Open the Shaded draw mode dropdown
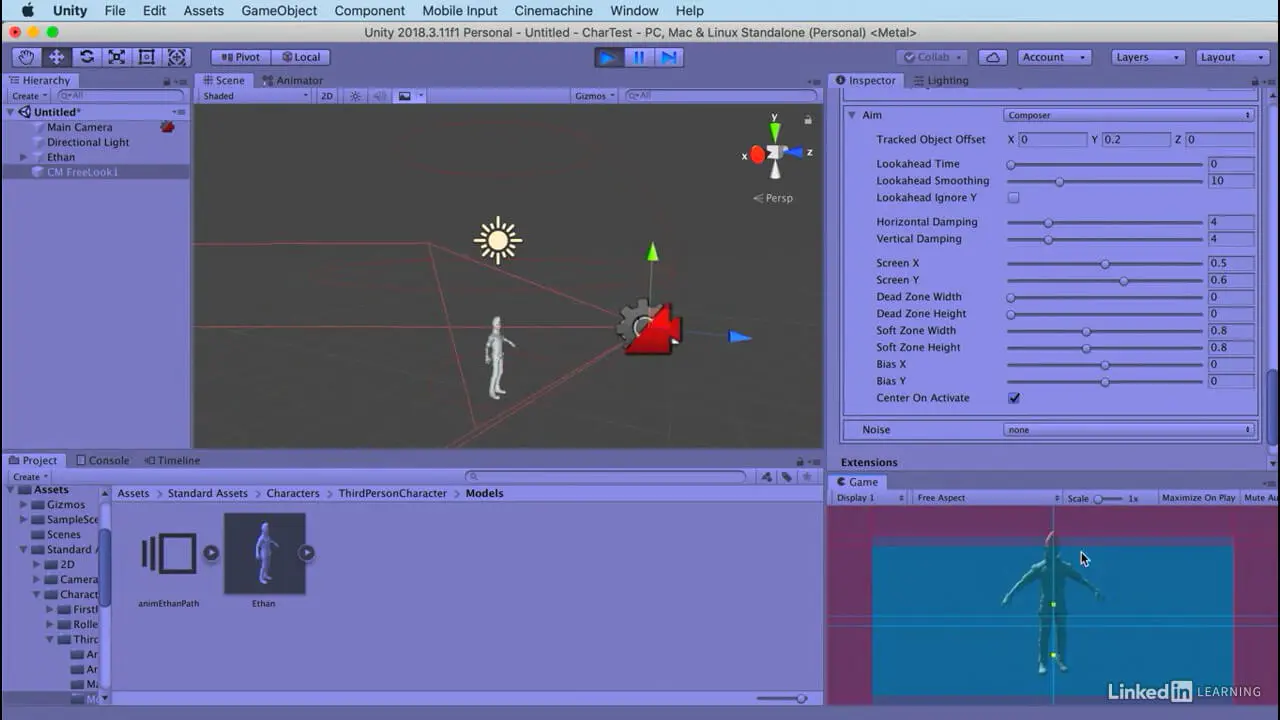The image size is (1280, 720). [x=256, y=96]
